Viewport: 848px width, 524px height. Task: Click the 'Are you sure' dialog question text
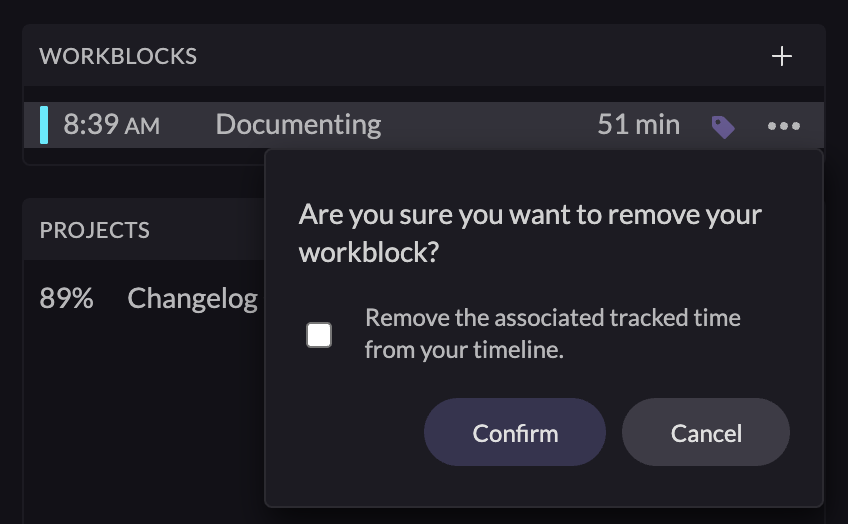click(530, 215)
